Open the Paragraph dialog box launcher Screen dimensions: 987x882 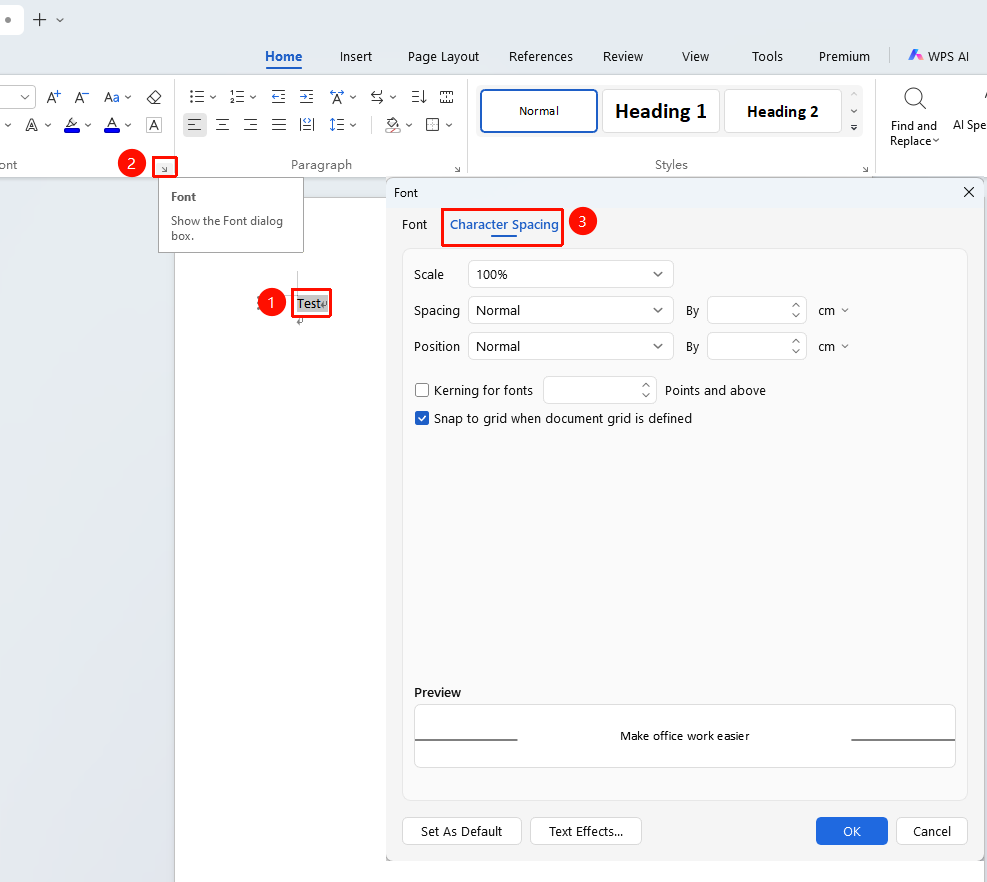click(x=457, y=169)
